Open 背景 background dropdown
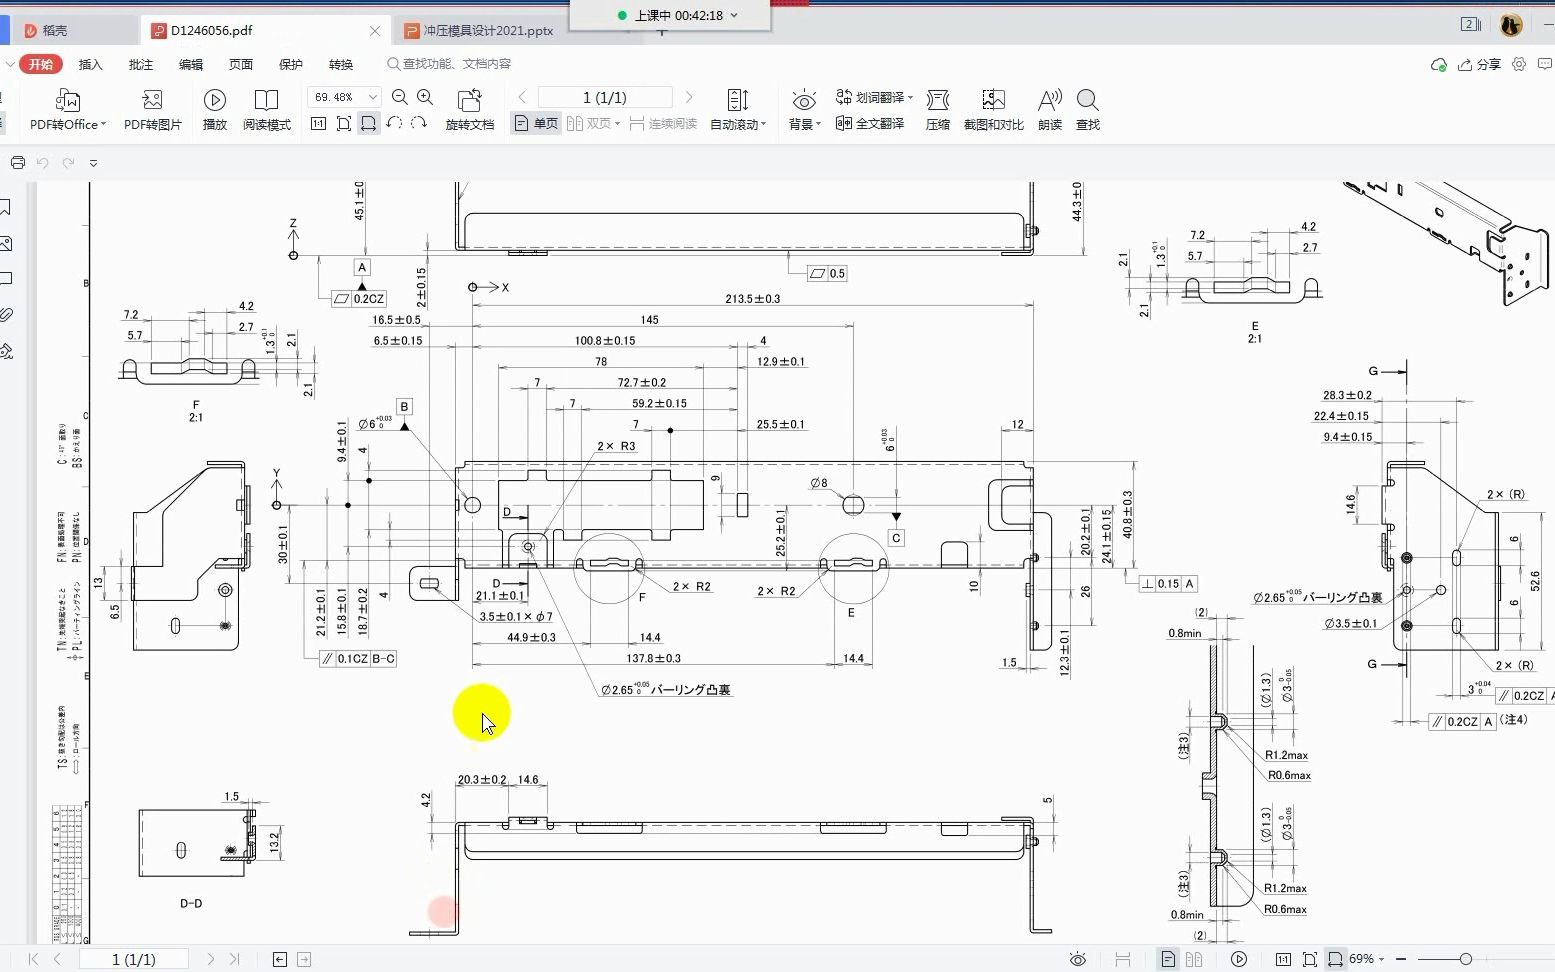Screen dimensions: 1555x972 pyautogui.click(x=804, y=110)
